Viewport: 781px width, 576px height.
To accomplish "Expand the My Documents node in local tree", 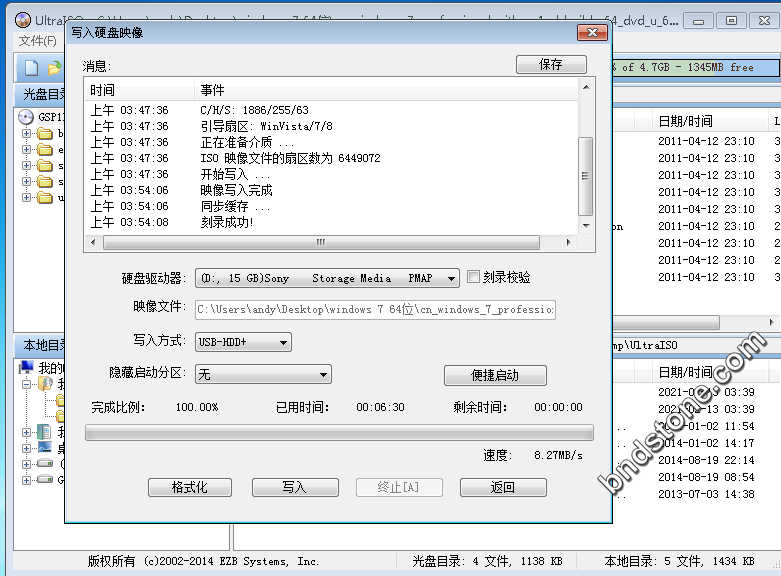I will 26,432.
